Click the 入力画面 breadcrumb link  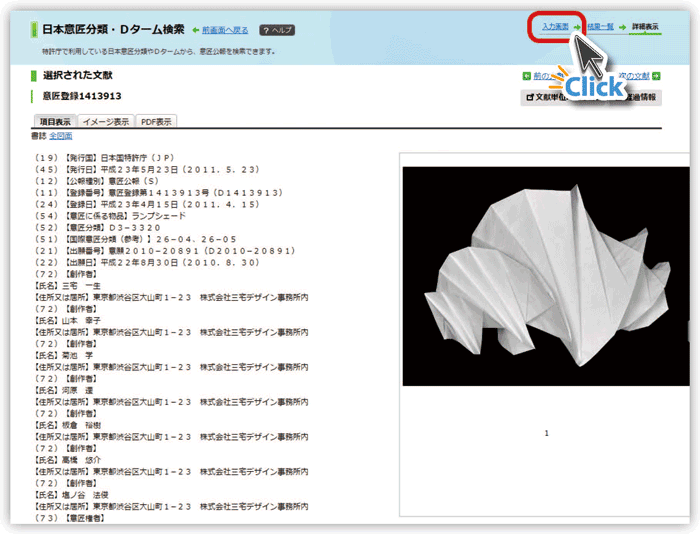555,26
